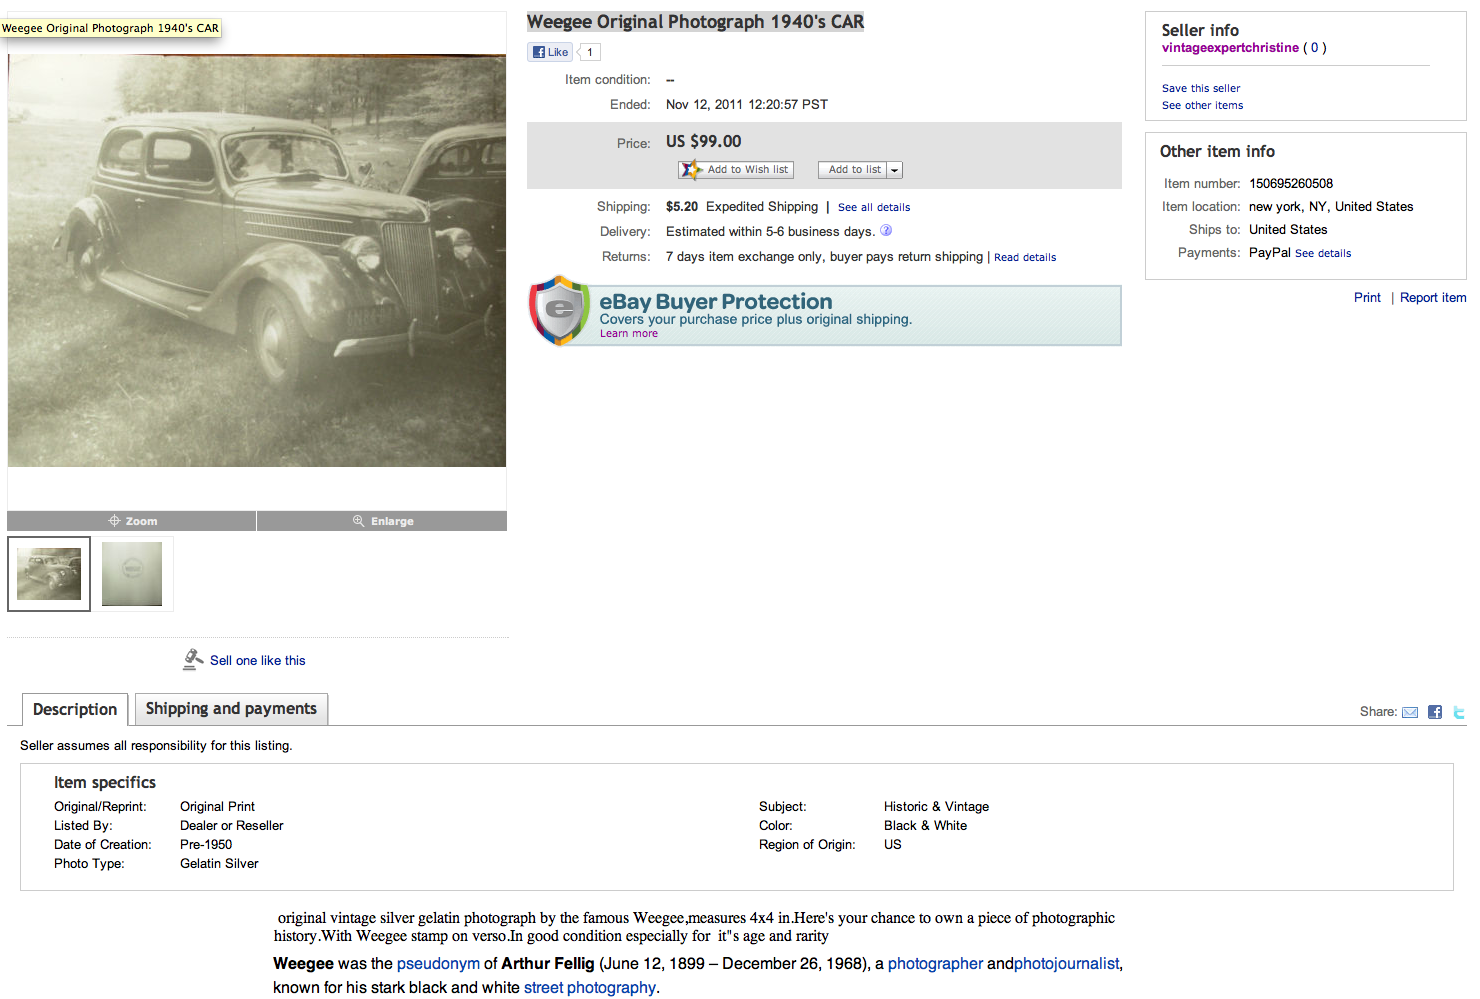Follow the street photography link
The width and height of the screenshot is (1480, 999).
pos(590,987)
